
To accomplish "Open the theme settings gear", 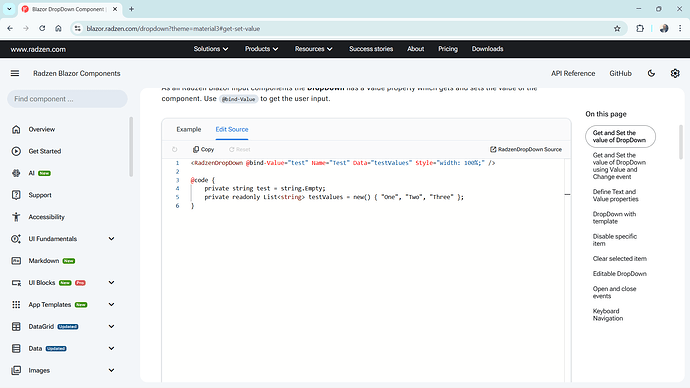I will pyautogui.click(x=675, y=73).
